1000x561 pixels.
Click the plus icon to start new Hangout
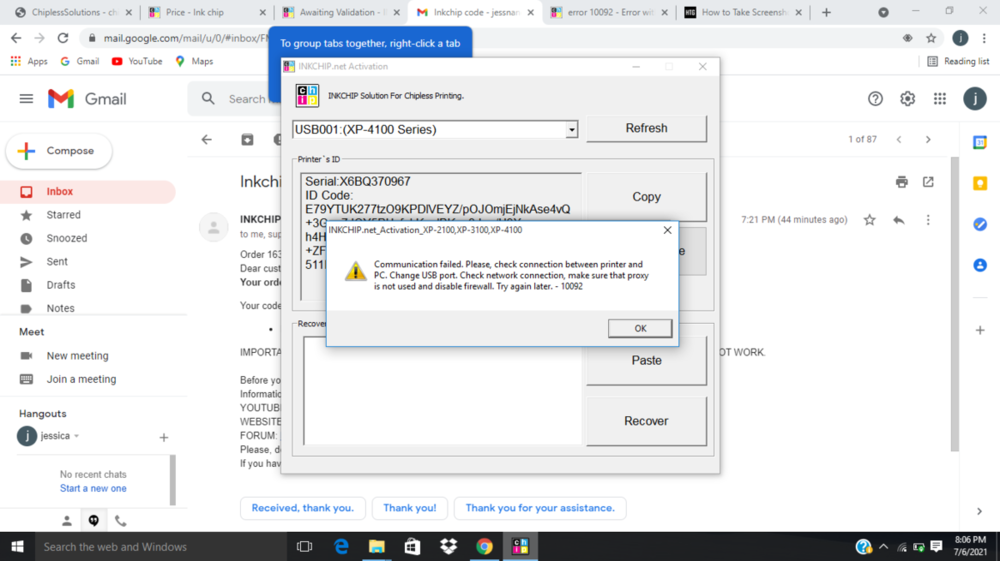(x=164, y=437)
